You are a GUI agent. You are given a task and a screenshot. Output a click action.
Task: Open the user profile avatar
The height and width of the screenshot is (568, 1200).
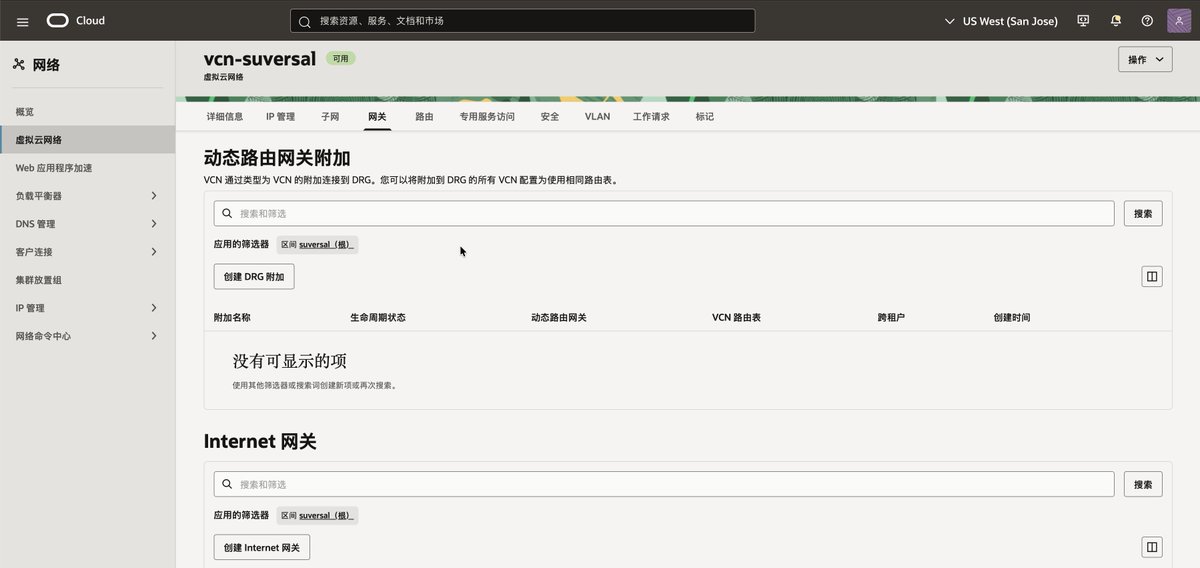[1179, 21]
